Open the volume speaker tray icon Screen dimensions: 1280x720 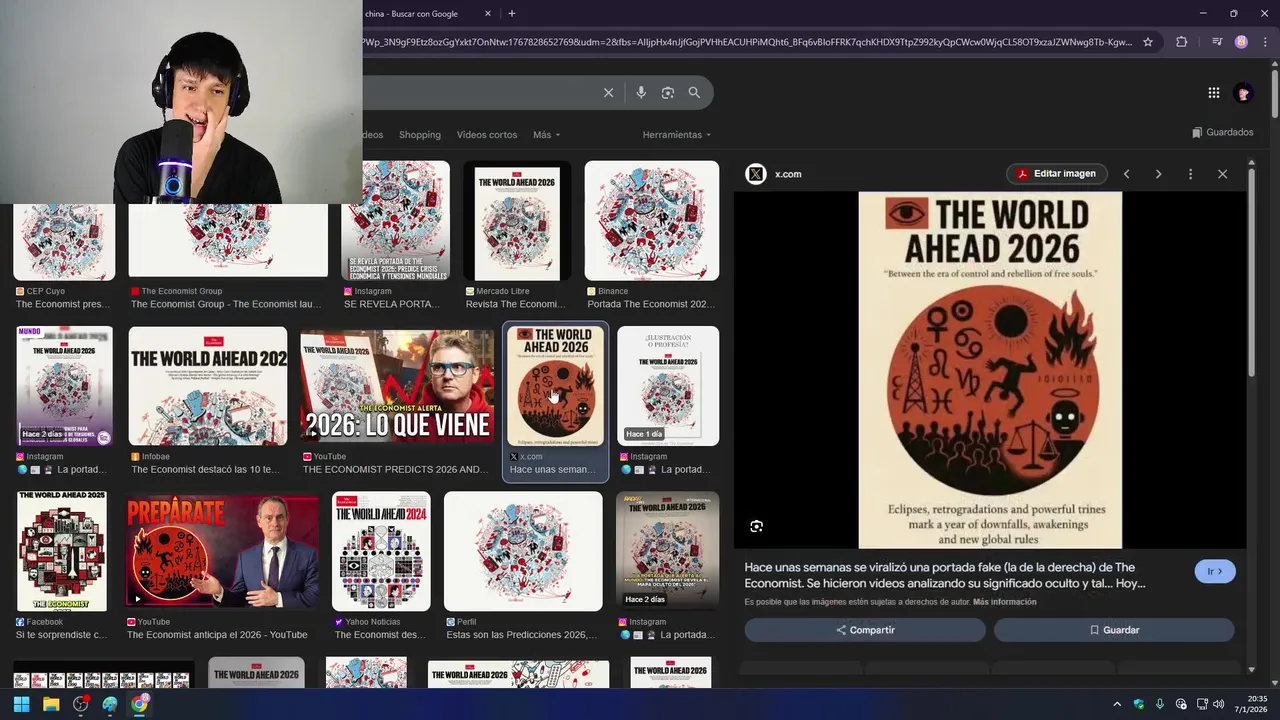click(1218, 704)
